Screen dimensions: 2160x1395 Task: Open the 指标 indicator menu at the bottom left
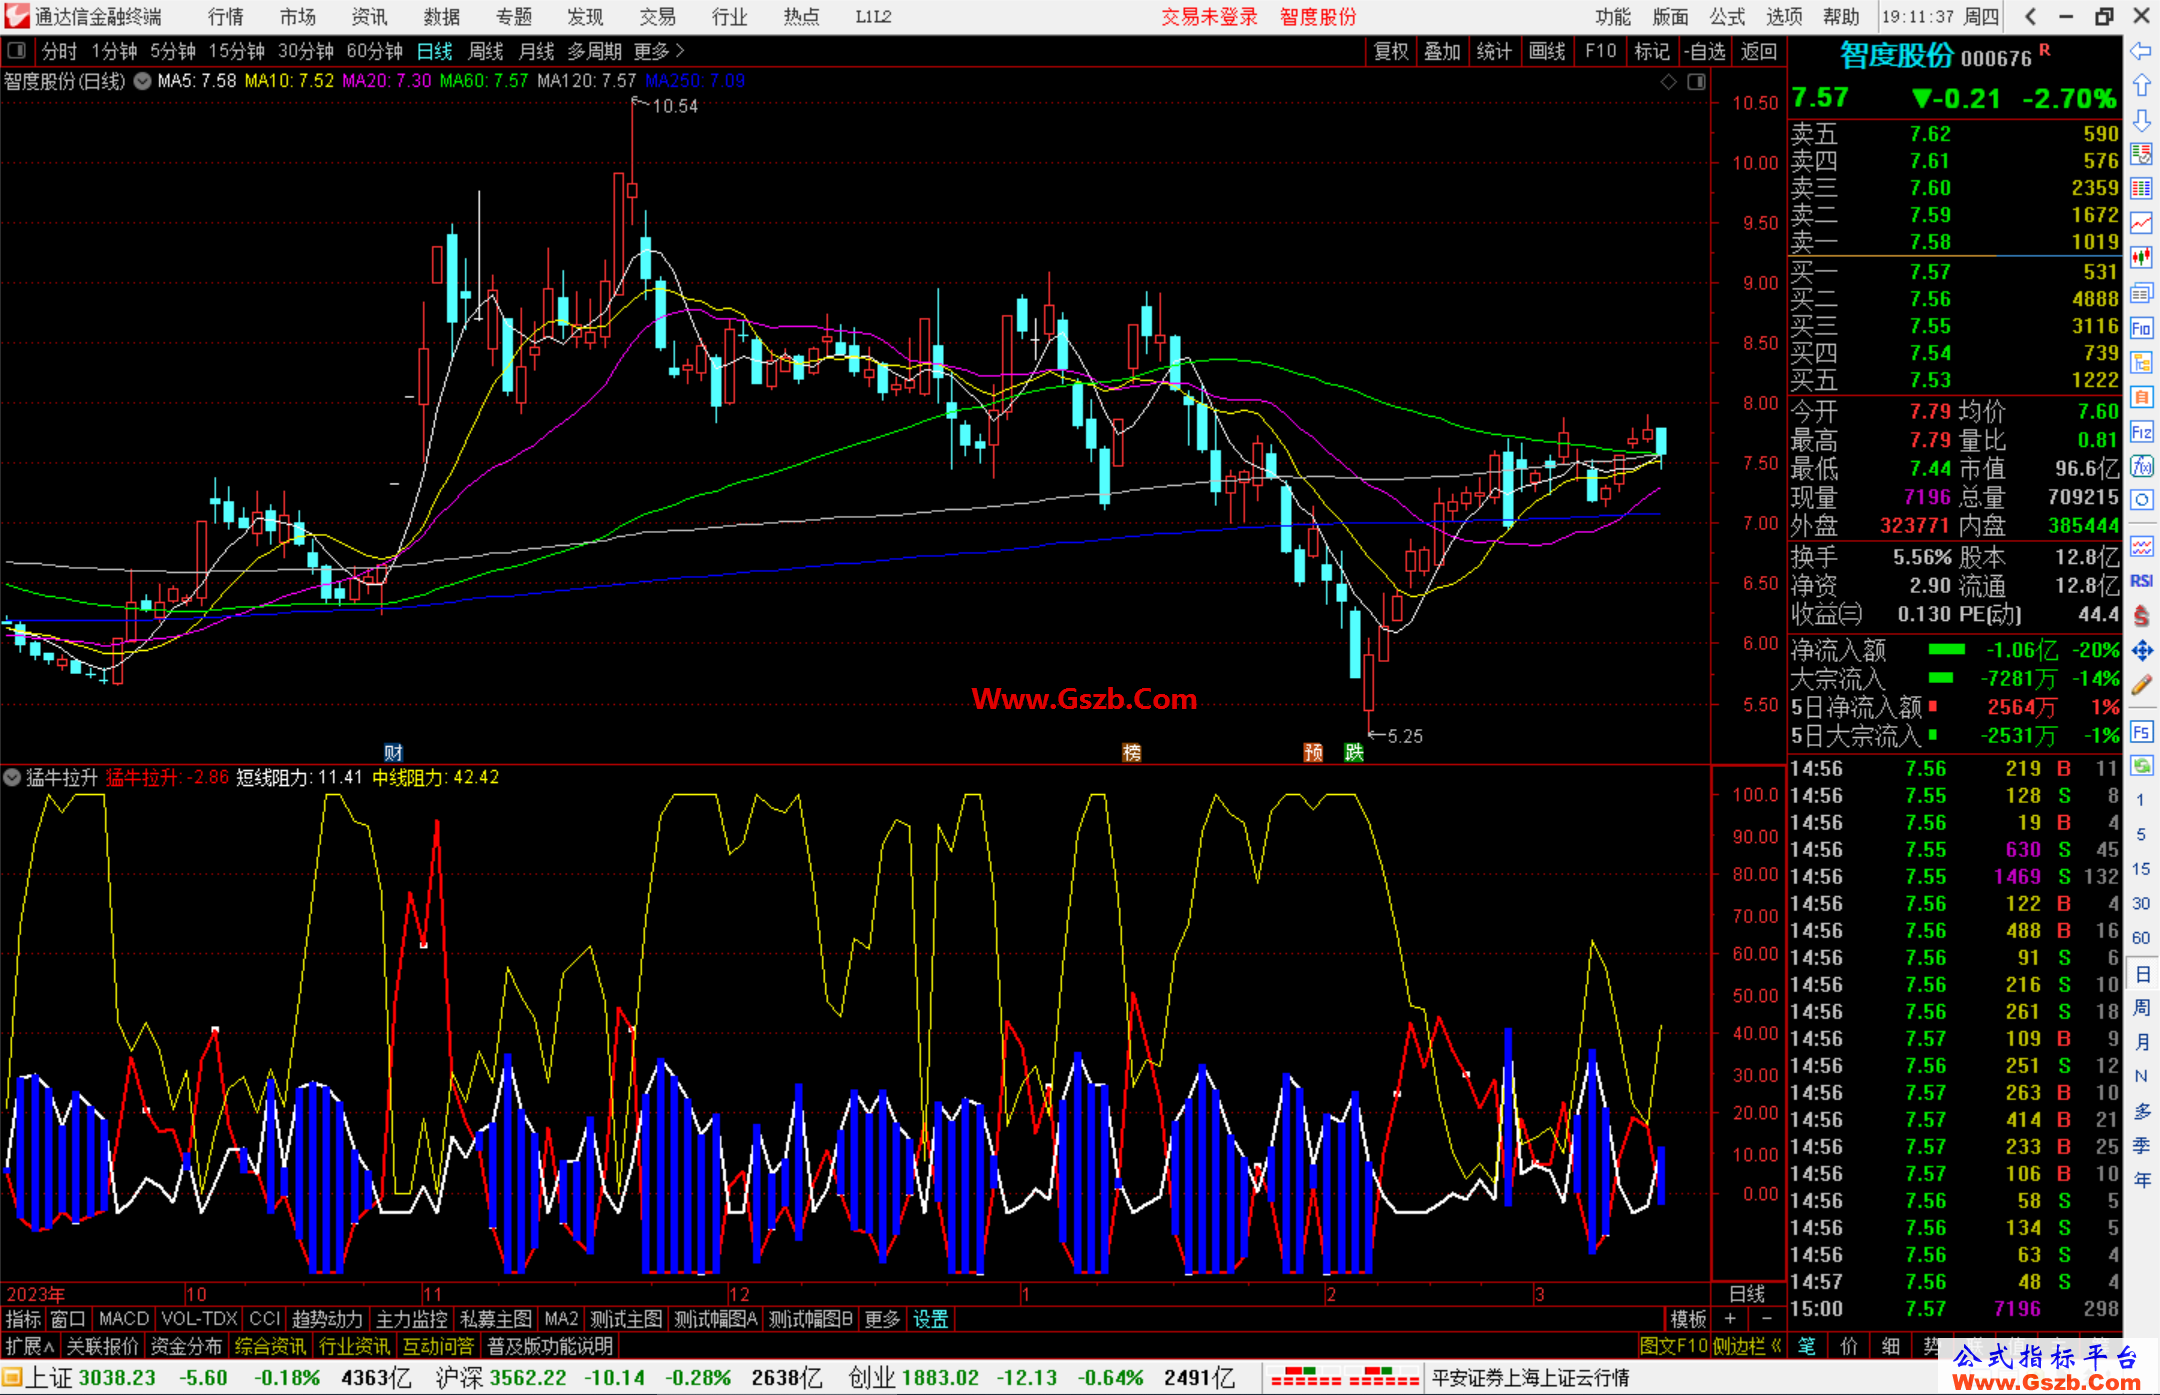point(23,1319)
